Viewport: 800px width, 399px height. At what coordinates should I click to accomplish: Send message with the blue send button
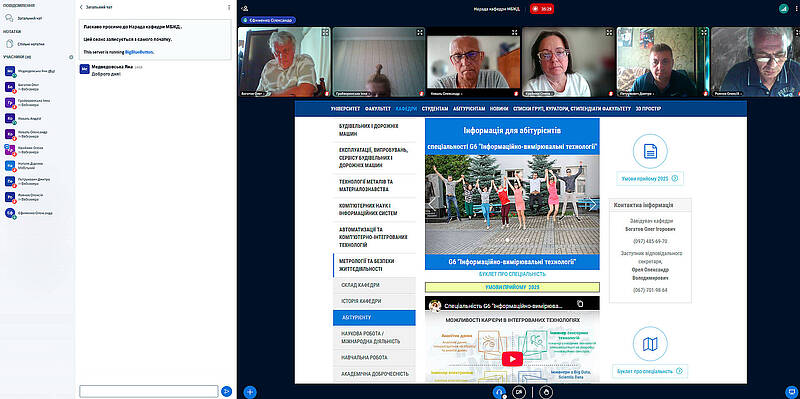(x=227, y=391)
